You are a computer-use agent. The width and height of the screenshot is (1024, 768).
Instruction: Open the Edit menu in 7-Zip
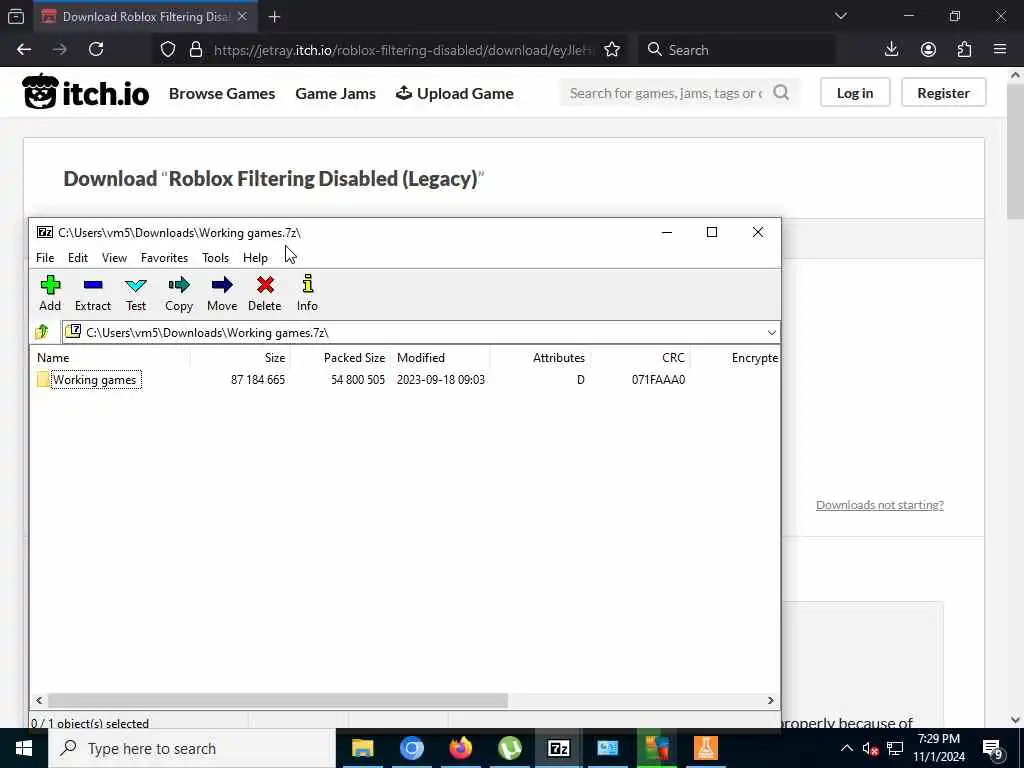pyautogui.click(x=78, y=258)
